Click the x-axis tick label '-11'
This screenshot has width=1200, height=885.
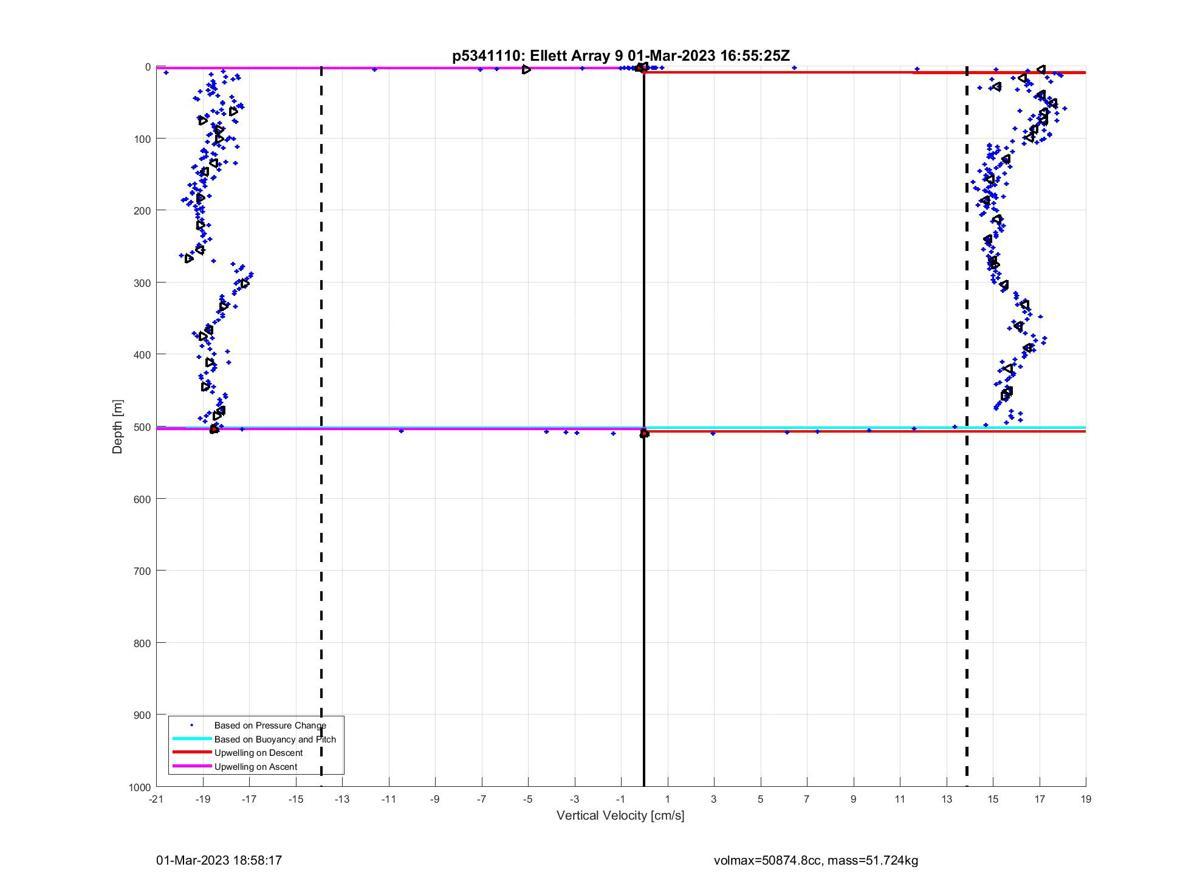pos(388,799)
